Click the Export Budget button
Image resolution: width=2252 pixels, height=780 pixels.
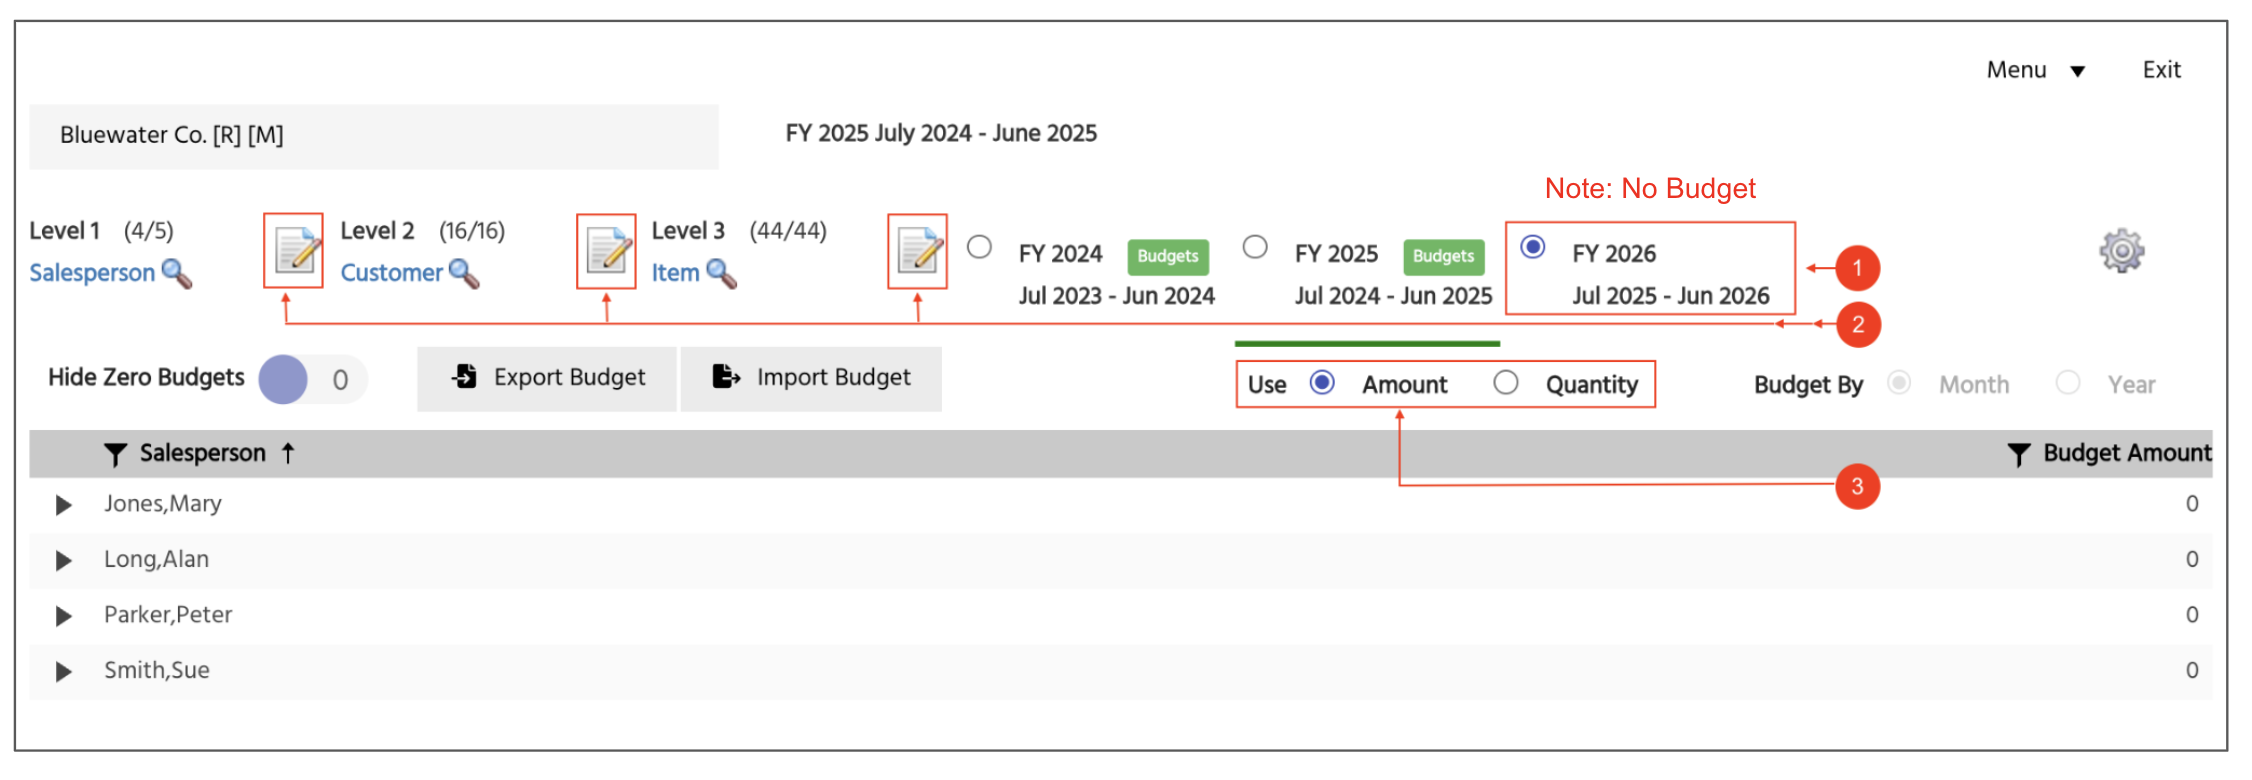click(x=547, y=378)
